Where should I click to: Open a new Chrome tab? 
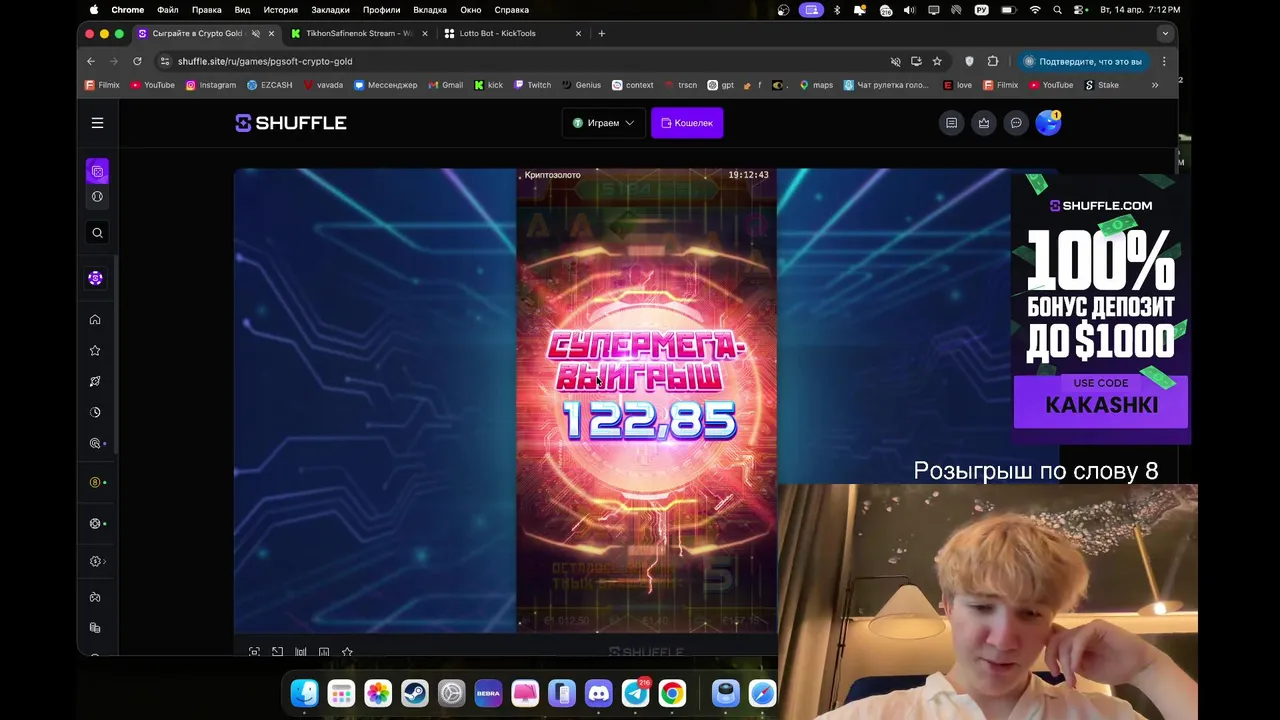(x=601, y=33)
